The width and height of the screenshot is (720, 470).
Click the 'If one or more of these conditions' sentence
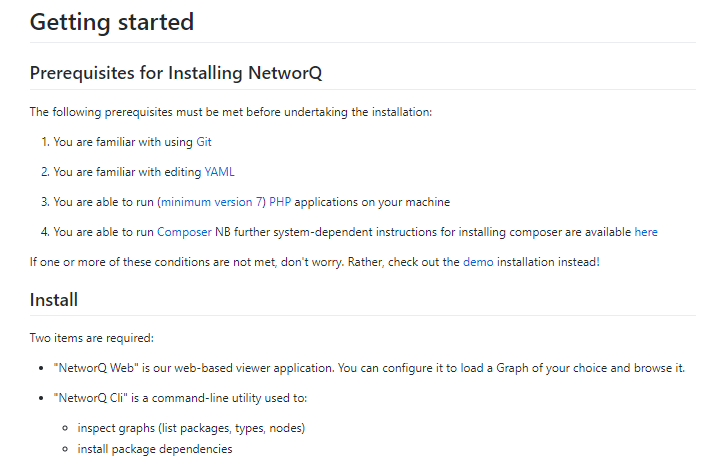click(x=315, y=262)
